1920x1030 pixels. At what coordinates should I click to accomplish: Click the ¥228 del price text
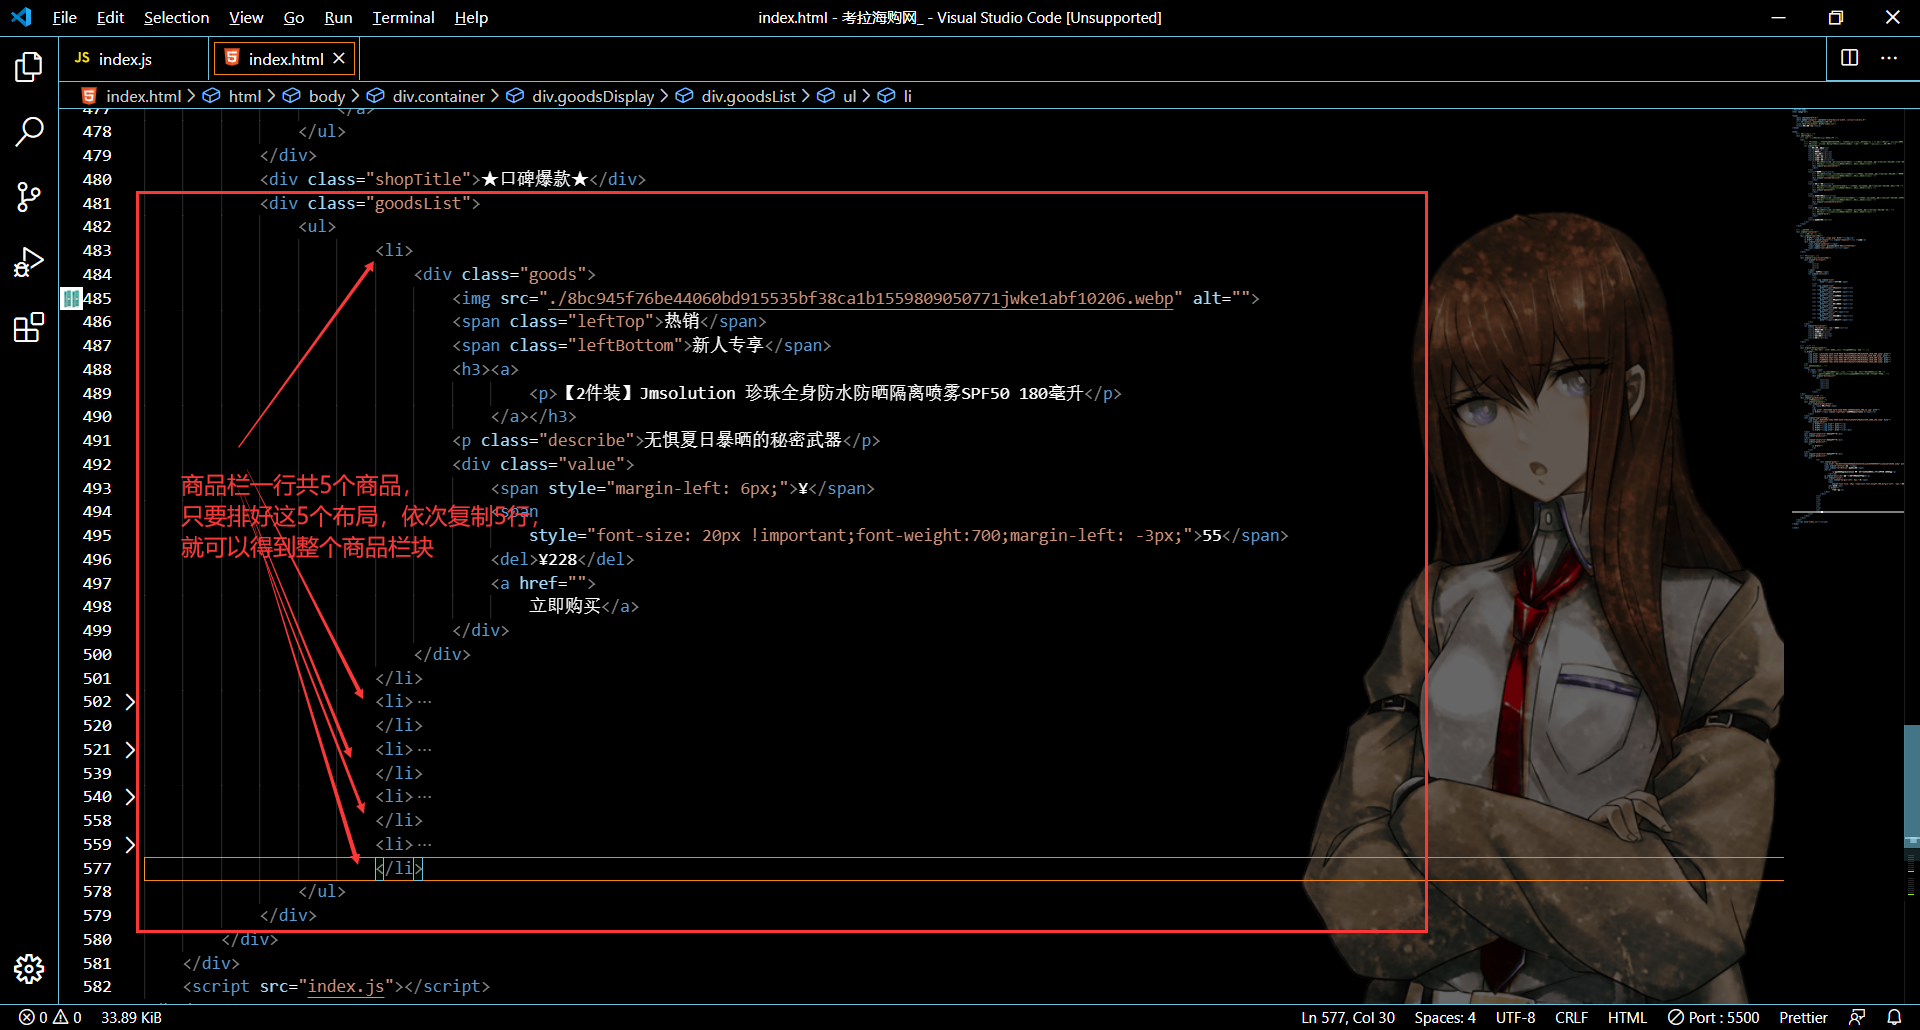[558, 559]
